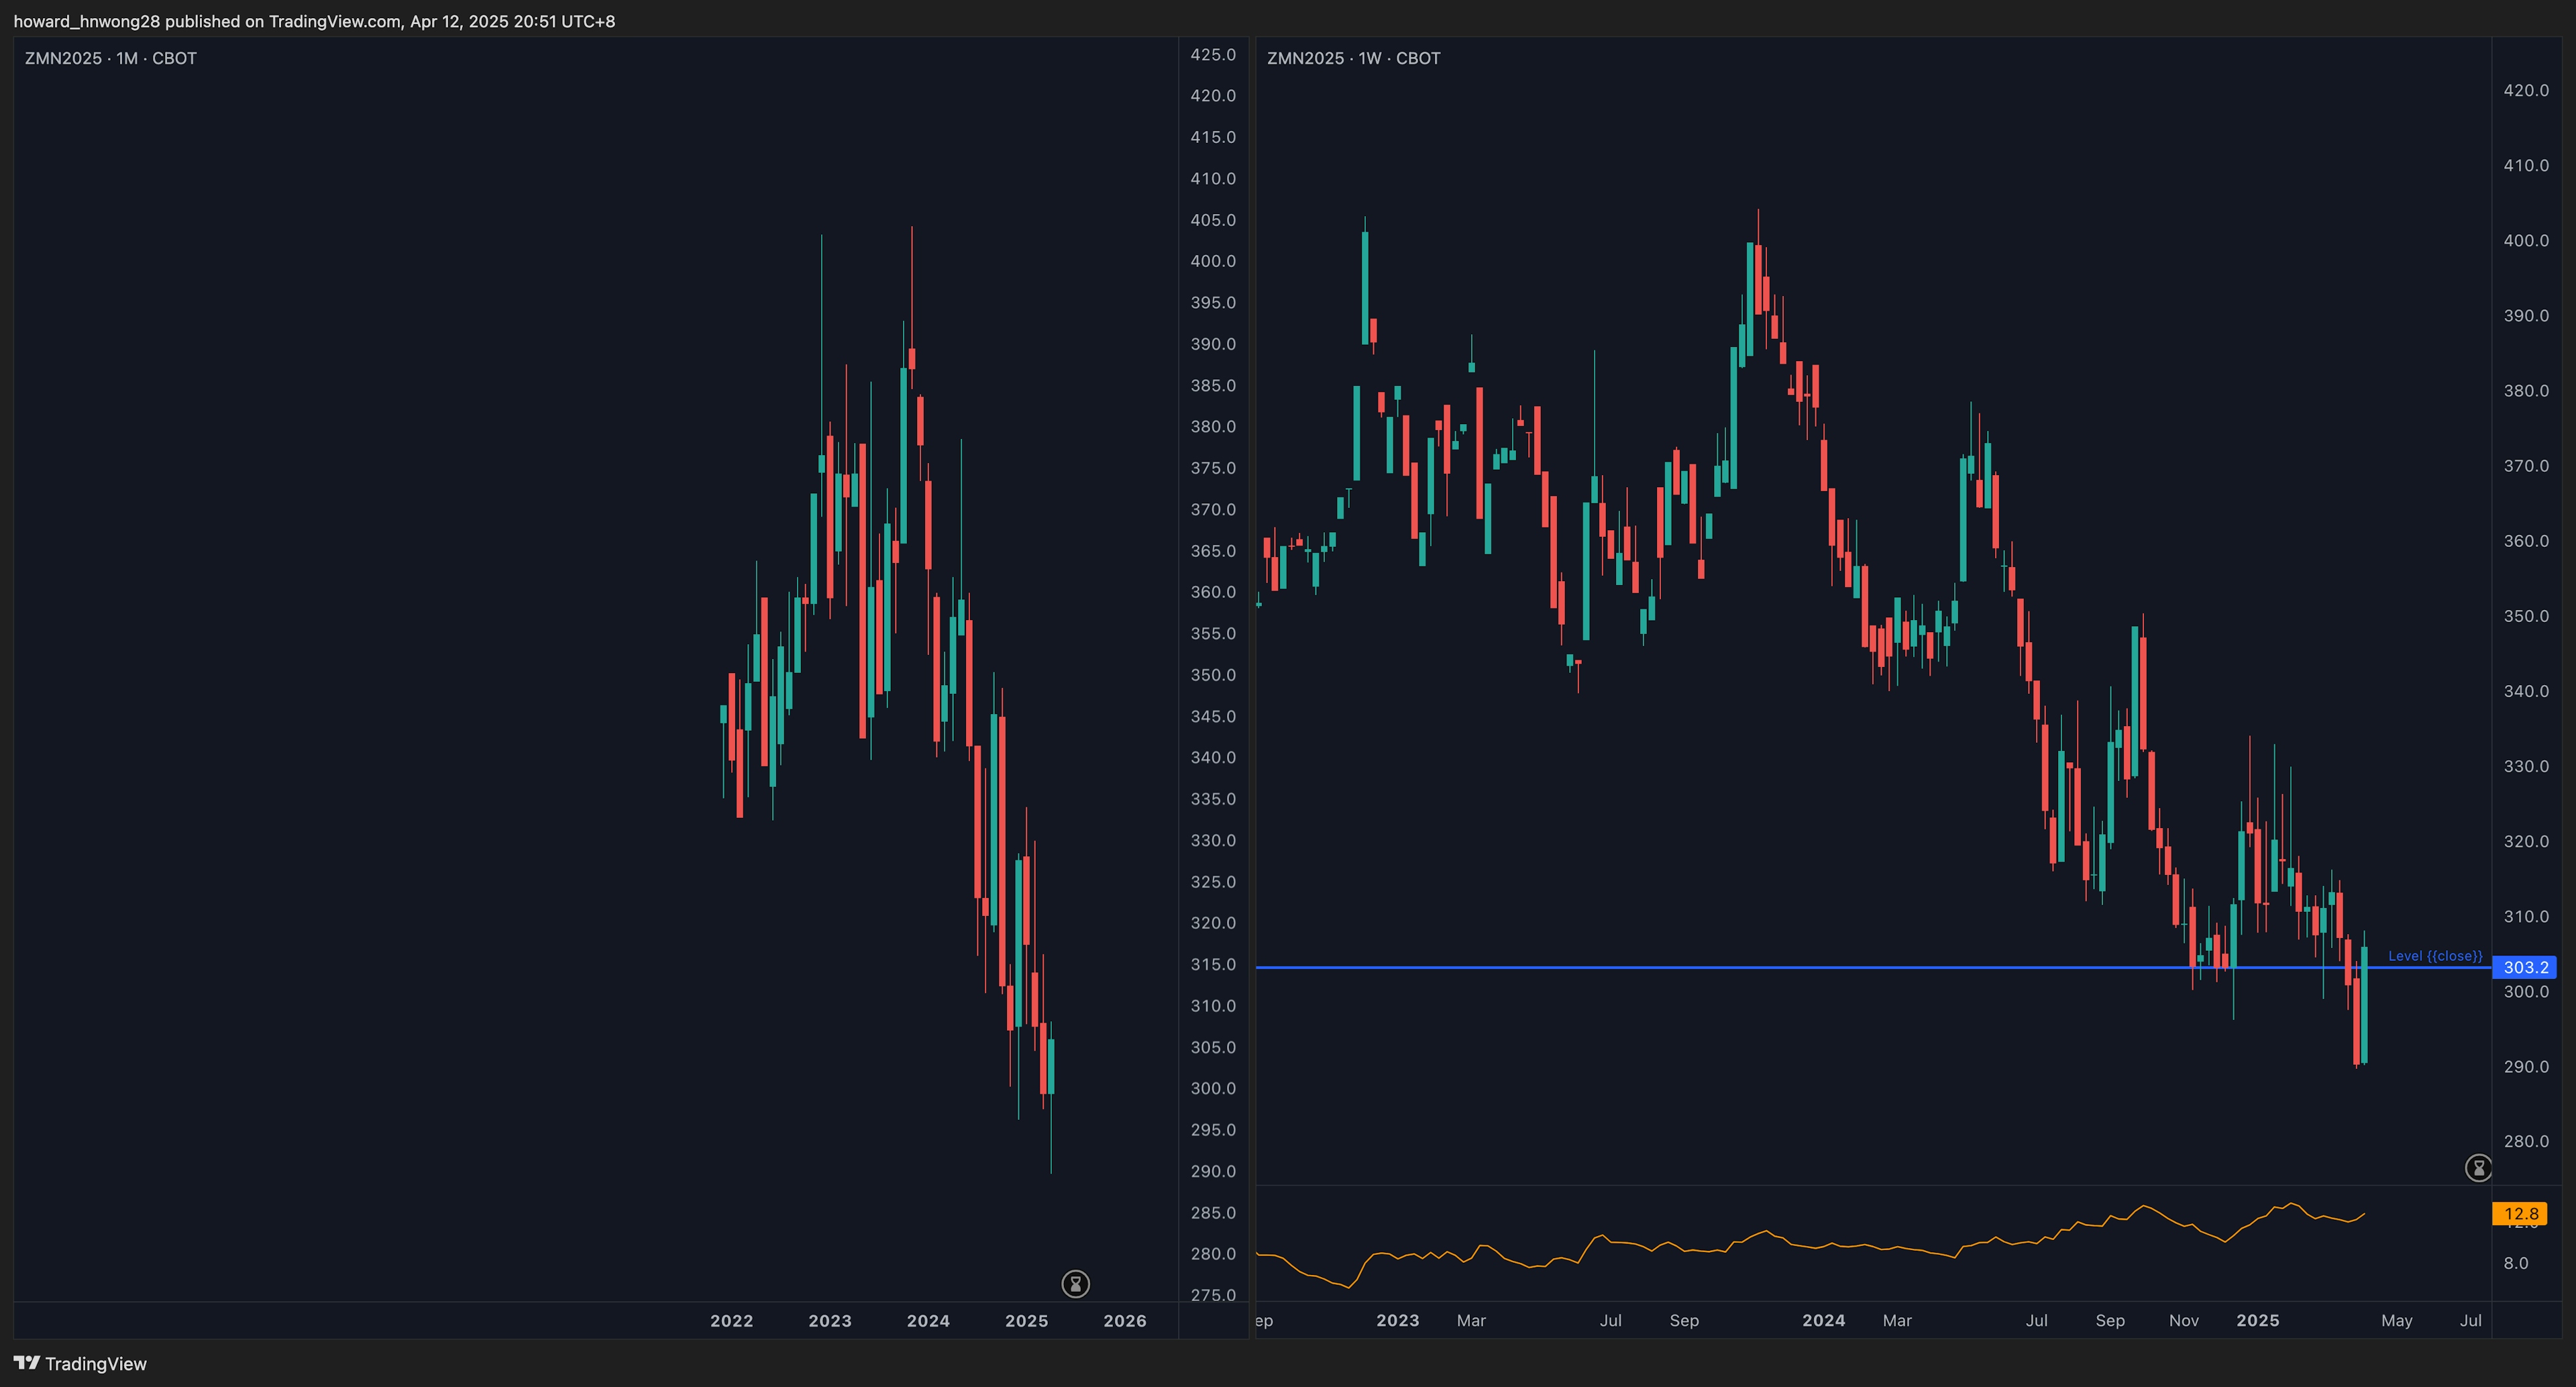
Task: Click the 2022 label on monthly time axis
Action: (731, 1320)
